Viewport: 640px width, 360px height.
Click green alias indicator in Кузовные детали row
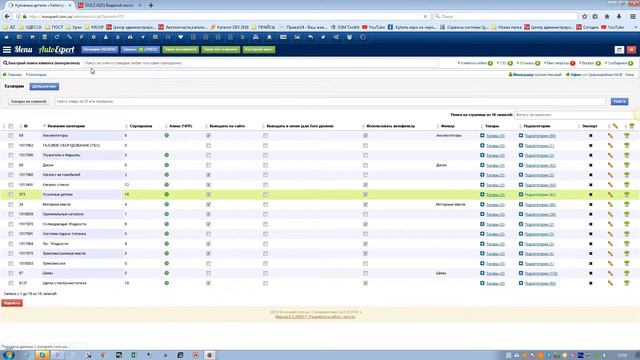pyautogui.click(x=167, y=195)
